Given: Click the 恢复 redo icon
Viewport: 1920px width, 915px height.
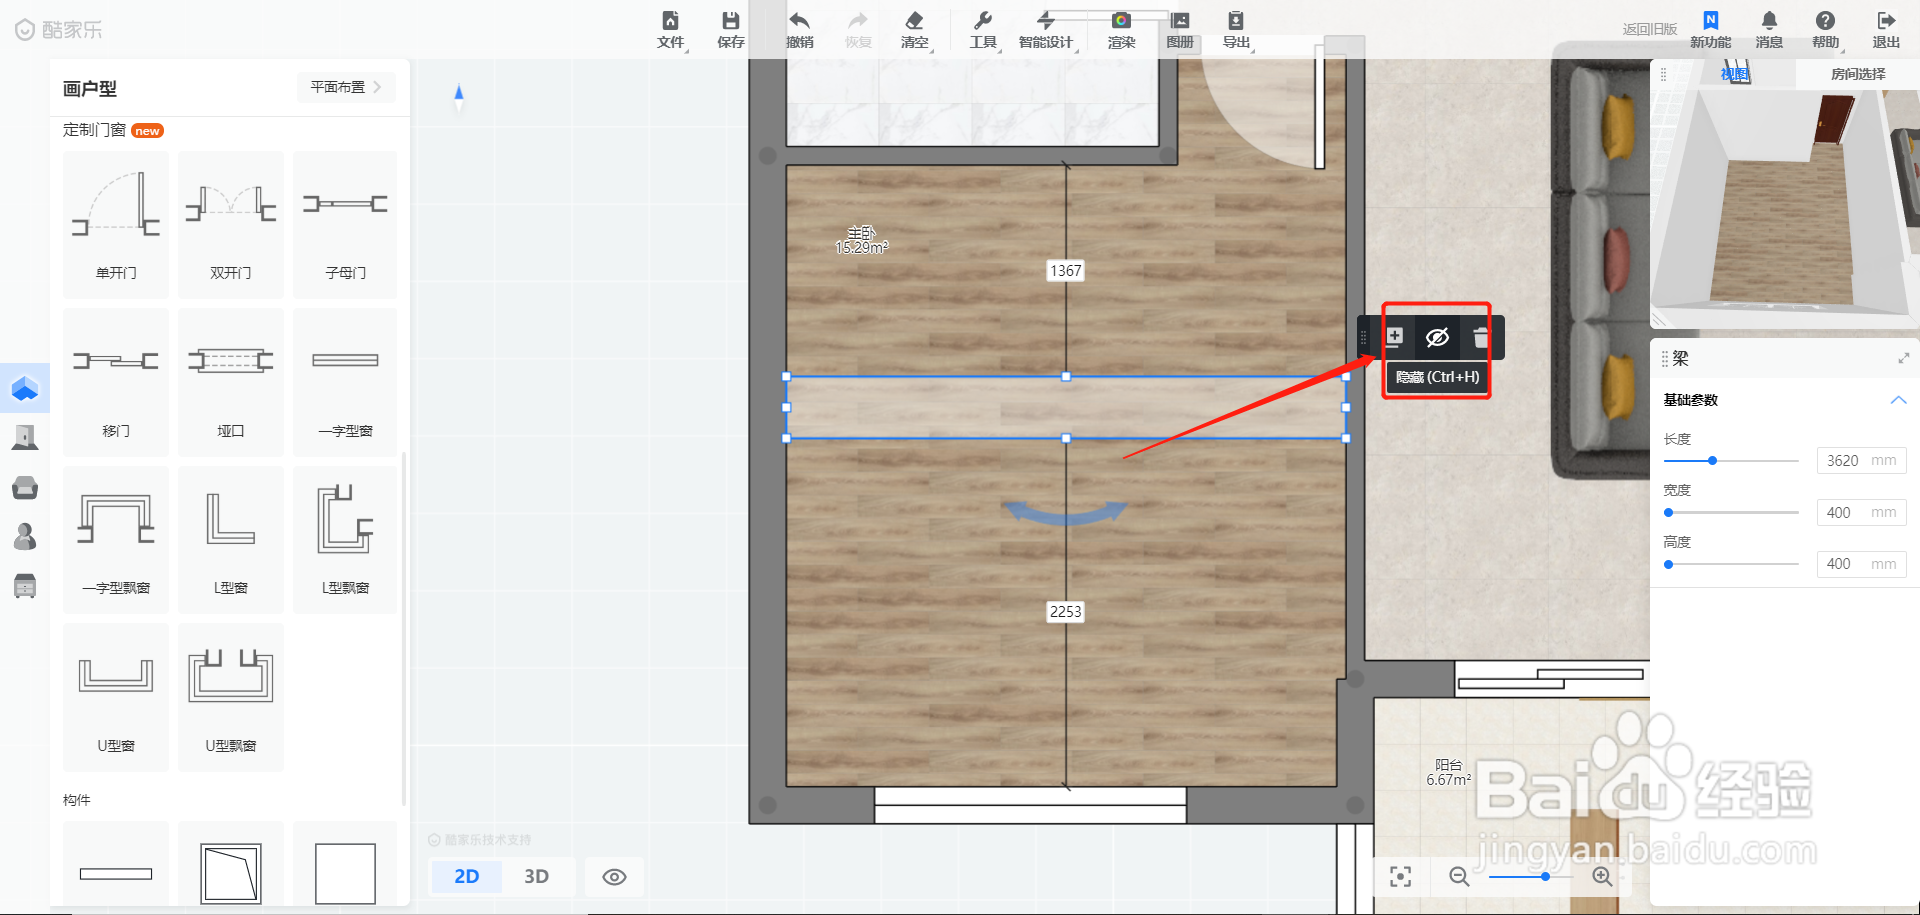Looking at the screenshot, I should click(858, 30).
